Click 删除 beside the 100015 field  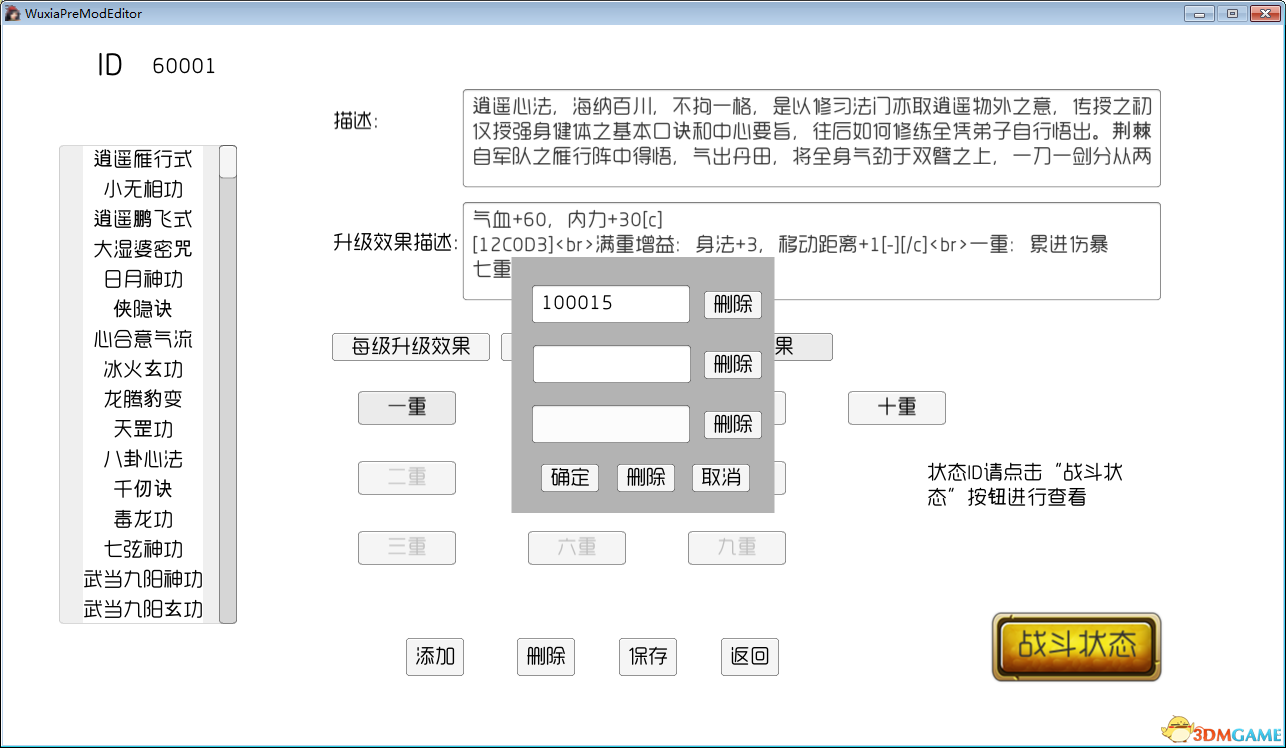(733, 304)
